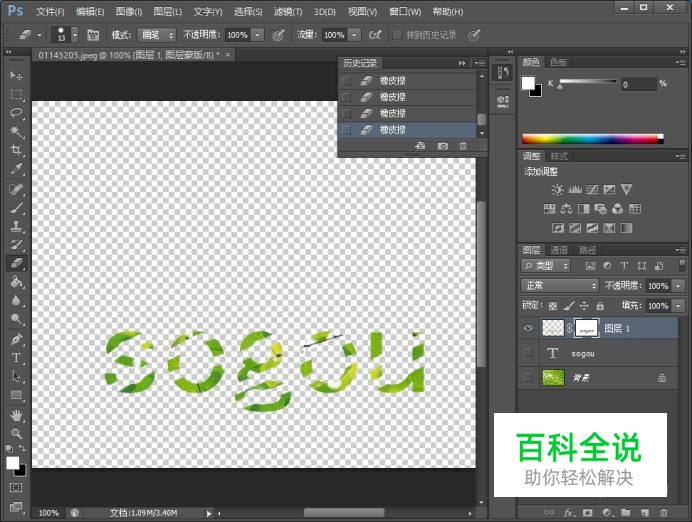This screenshot has height=522, width=692.
Task: Select the Eyedropper tool
Action: (x=16, y=169)
